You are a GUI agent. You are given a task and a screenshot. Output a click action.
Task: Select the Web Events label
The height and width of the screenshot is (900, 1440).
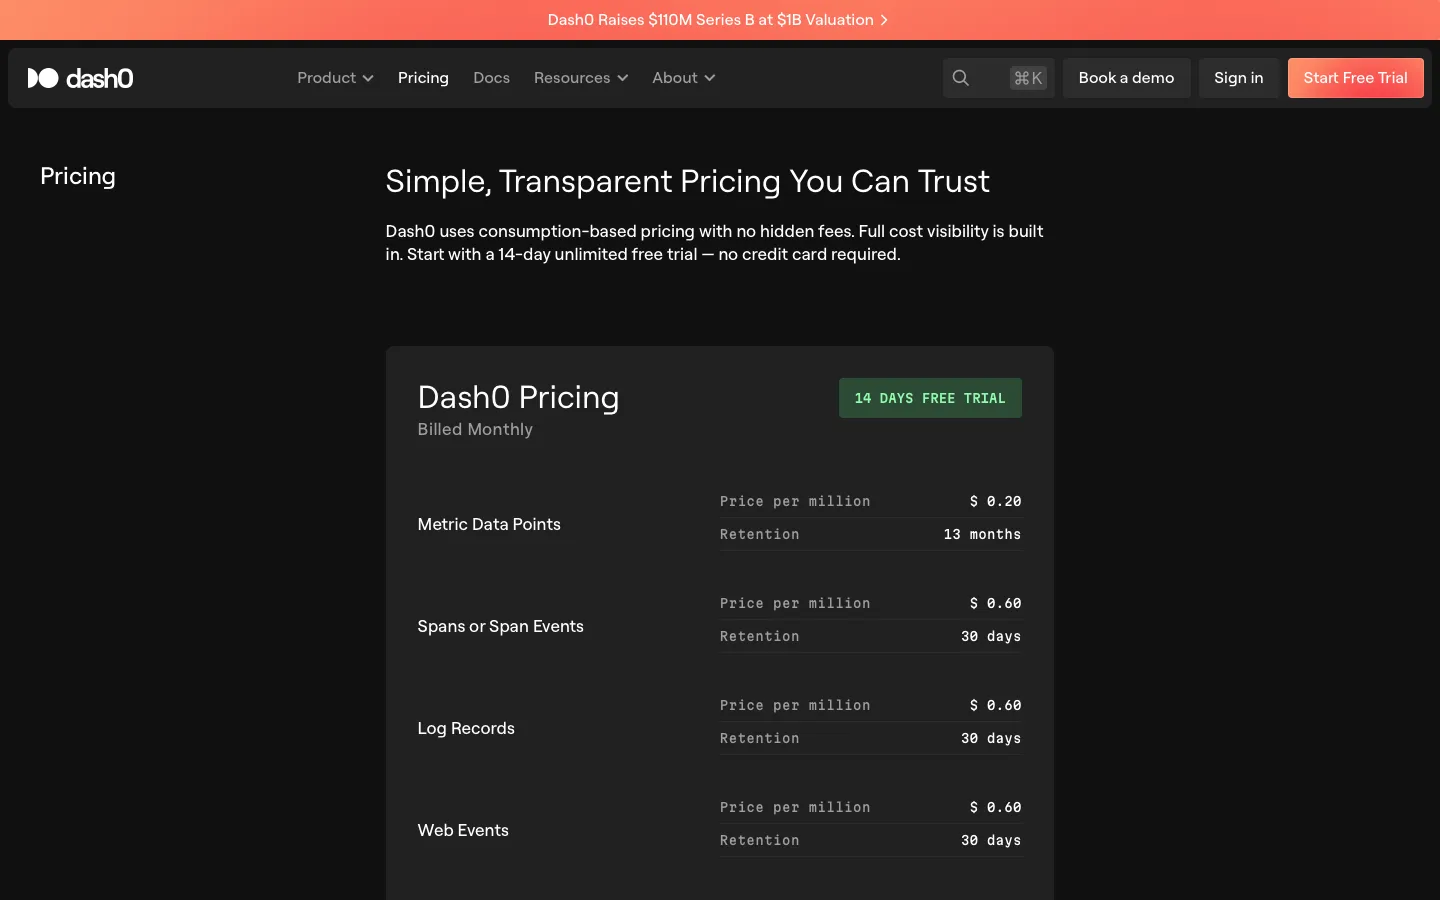463,830
